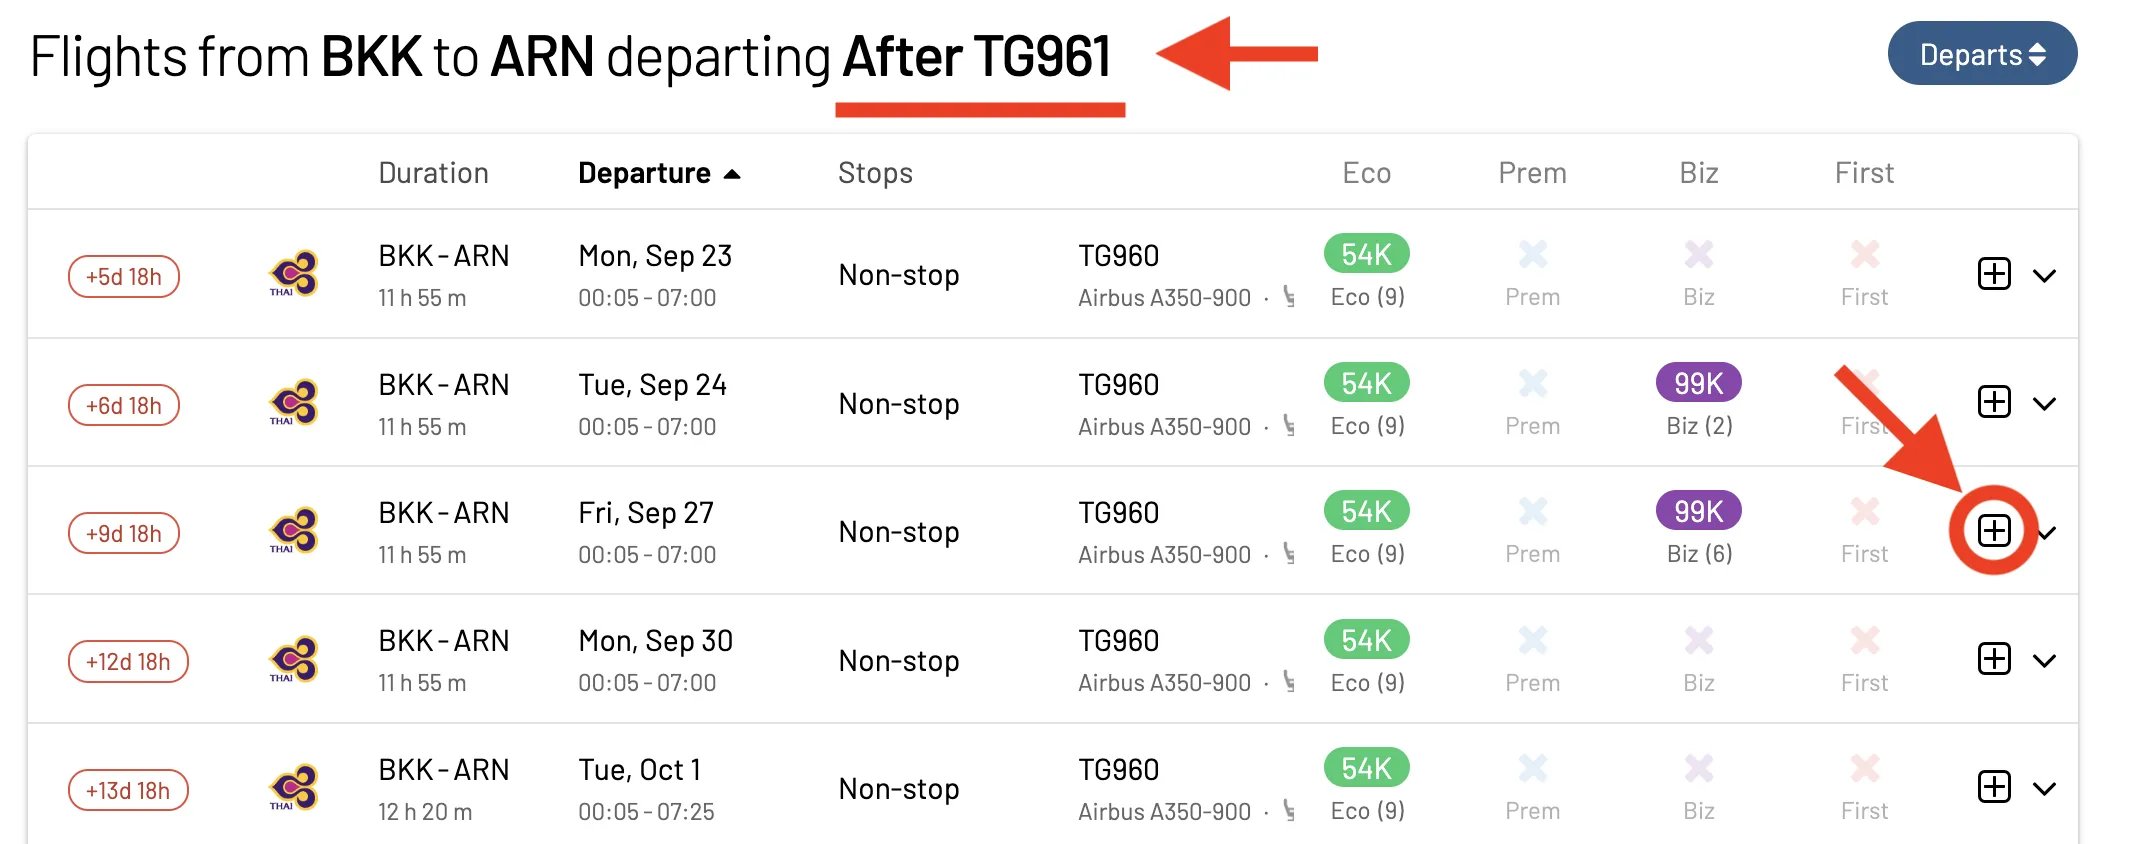Click Thai Airways logo on Oct 1 row
This screenshot has width=2130, height=844.
[293, 788]
